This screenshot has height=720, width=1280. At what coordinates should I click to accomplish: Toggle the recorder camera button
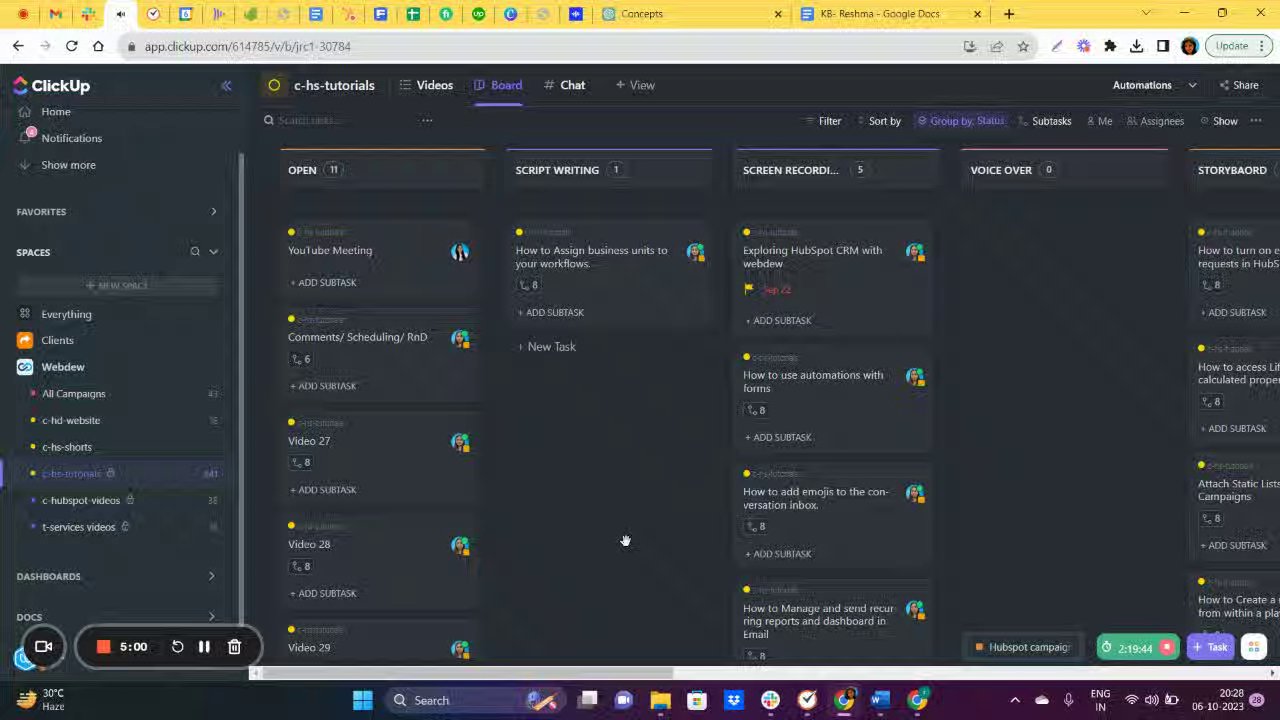tap(43, 647)
